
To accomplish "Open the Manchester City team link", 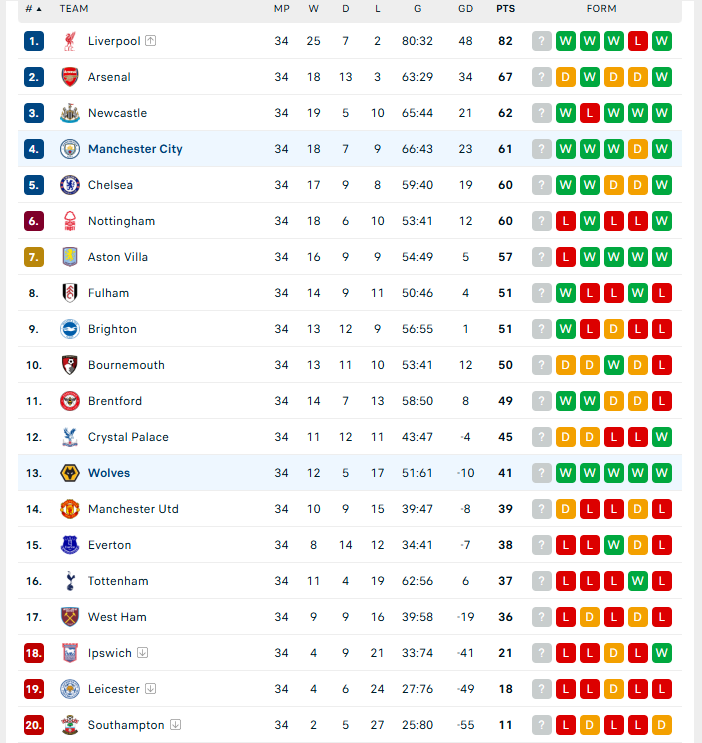I will coord(135,149).
